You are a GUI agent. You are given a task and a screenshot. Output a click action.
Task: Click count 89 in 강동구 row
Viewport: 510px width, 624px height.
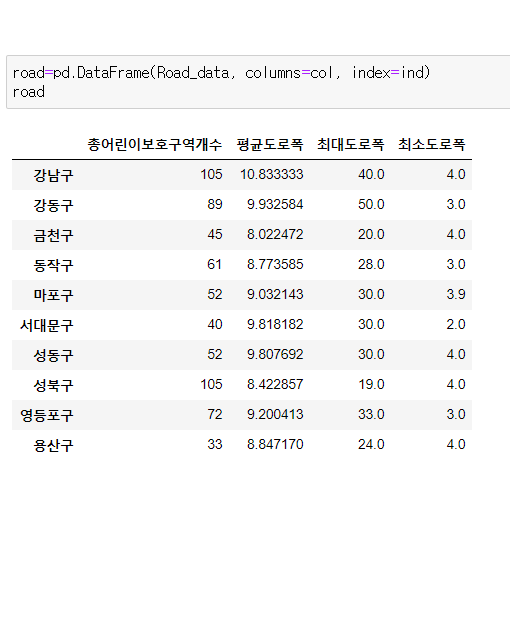[x=215, y=204]
